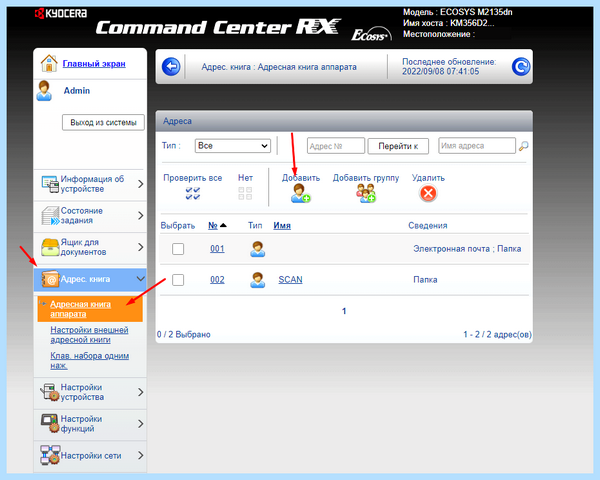Image resolution: width=600 pixels, height=480 pixels.
Task: Expand Настройки устройства chevron
Action: [x=140, y=392]
